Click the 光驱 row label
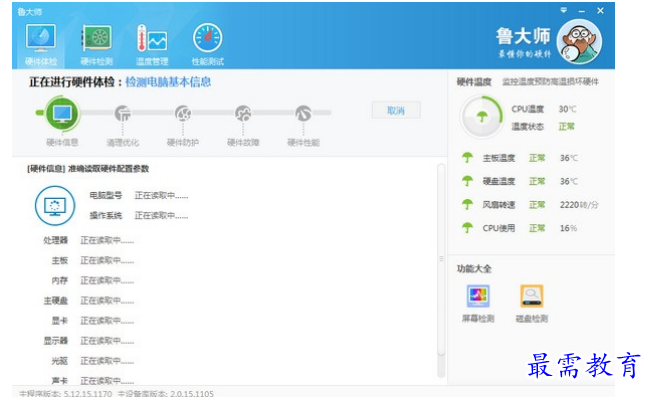 pyautogui.click(x=60, y=361)
